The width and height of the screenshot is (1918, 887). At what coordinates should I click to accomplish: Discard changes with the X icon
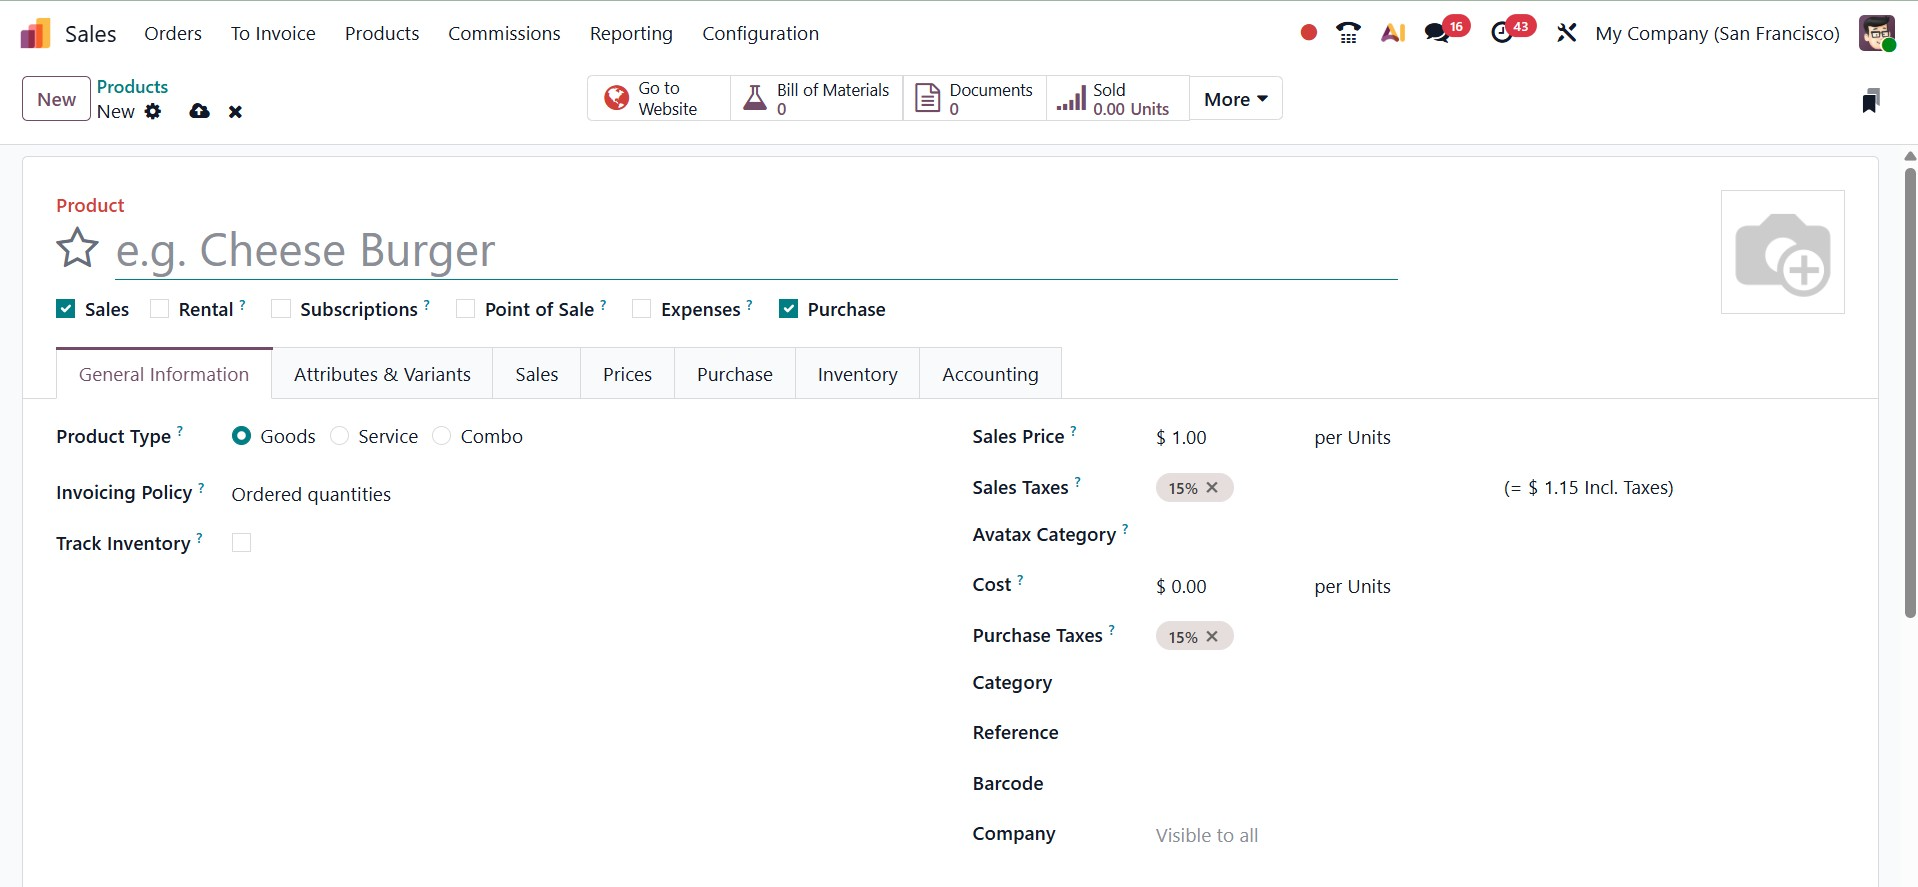235,112
